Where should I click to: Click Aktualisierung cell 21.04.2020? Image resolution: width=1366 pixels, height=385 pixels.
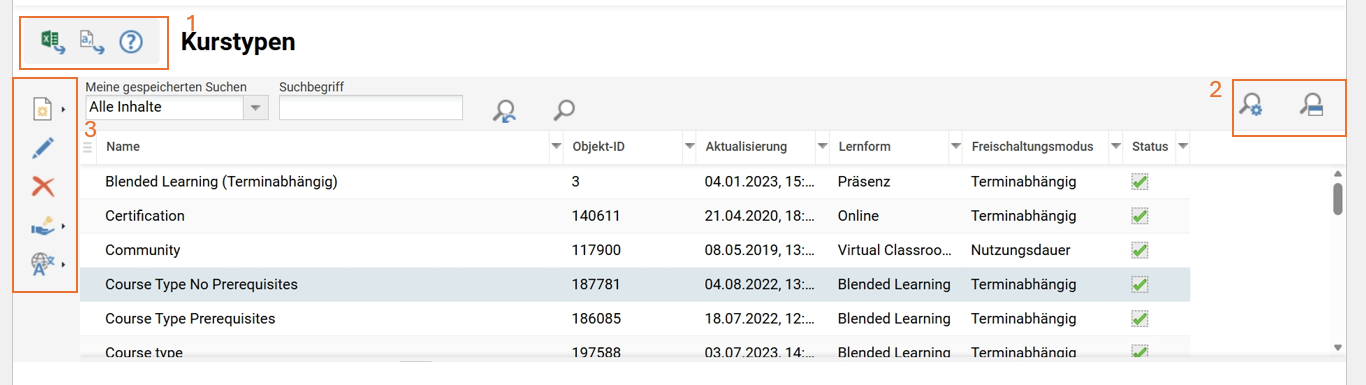click(760, 216)
